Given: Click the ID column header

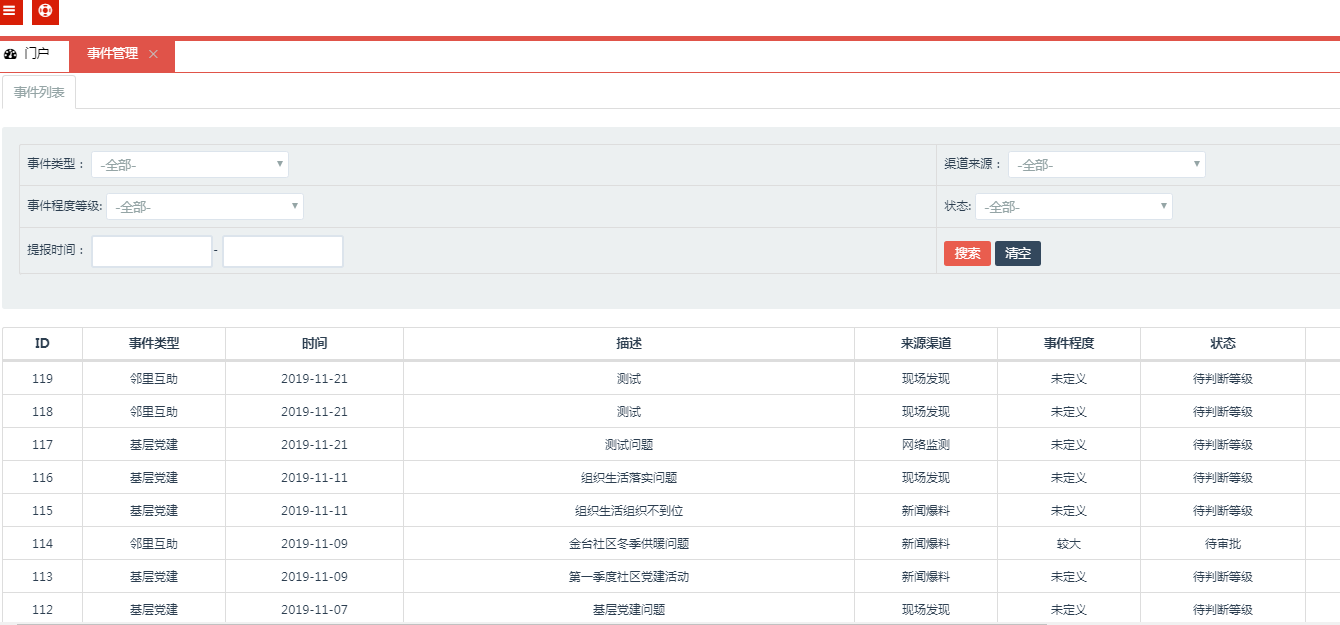Looking at the screenshot, I should point(42,343).
